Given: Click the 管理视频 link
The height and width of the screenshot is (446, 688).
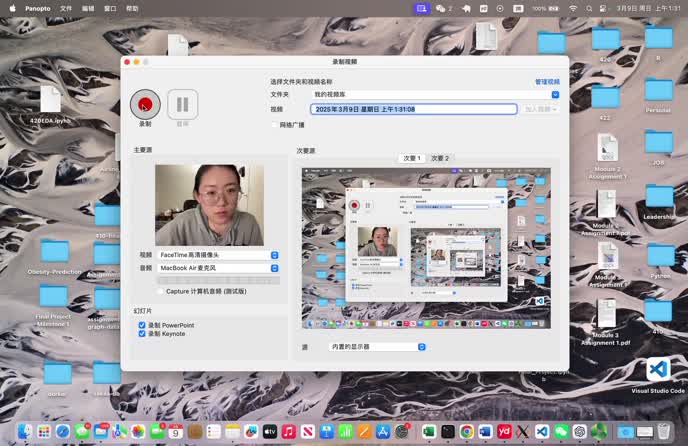Looking at the screenshot, I should pyautogui.click(x=547, y=81).
